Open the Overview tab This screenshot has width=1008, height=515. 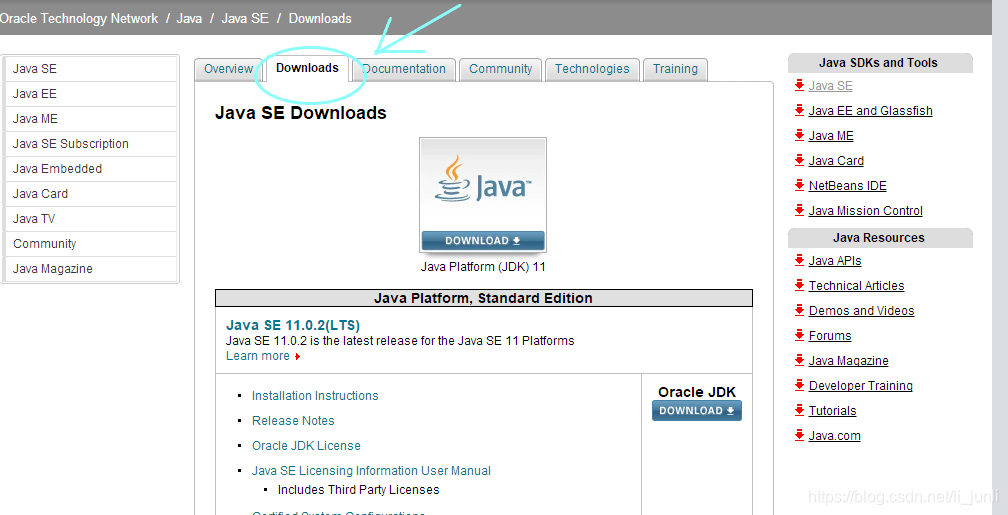click(x=228, y=69)
